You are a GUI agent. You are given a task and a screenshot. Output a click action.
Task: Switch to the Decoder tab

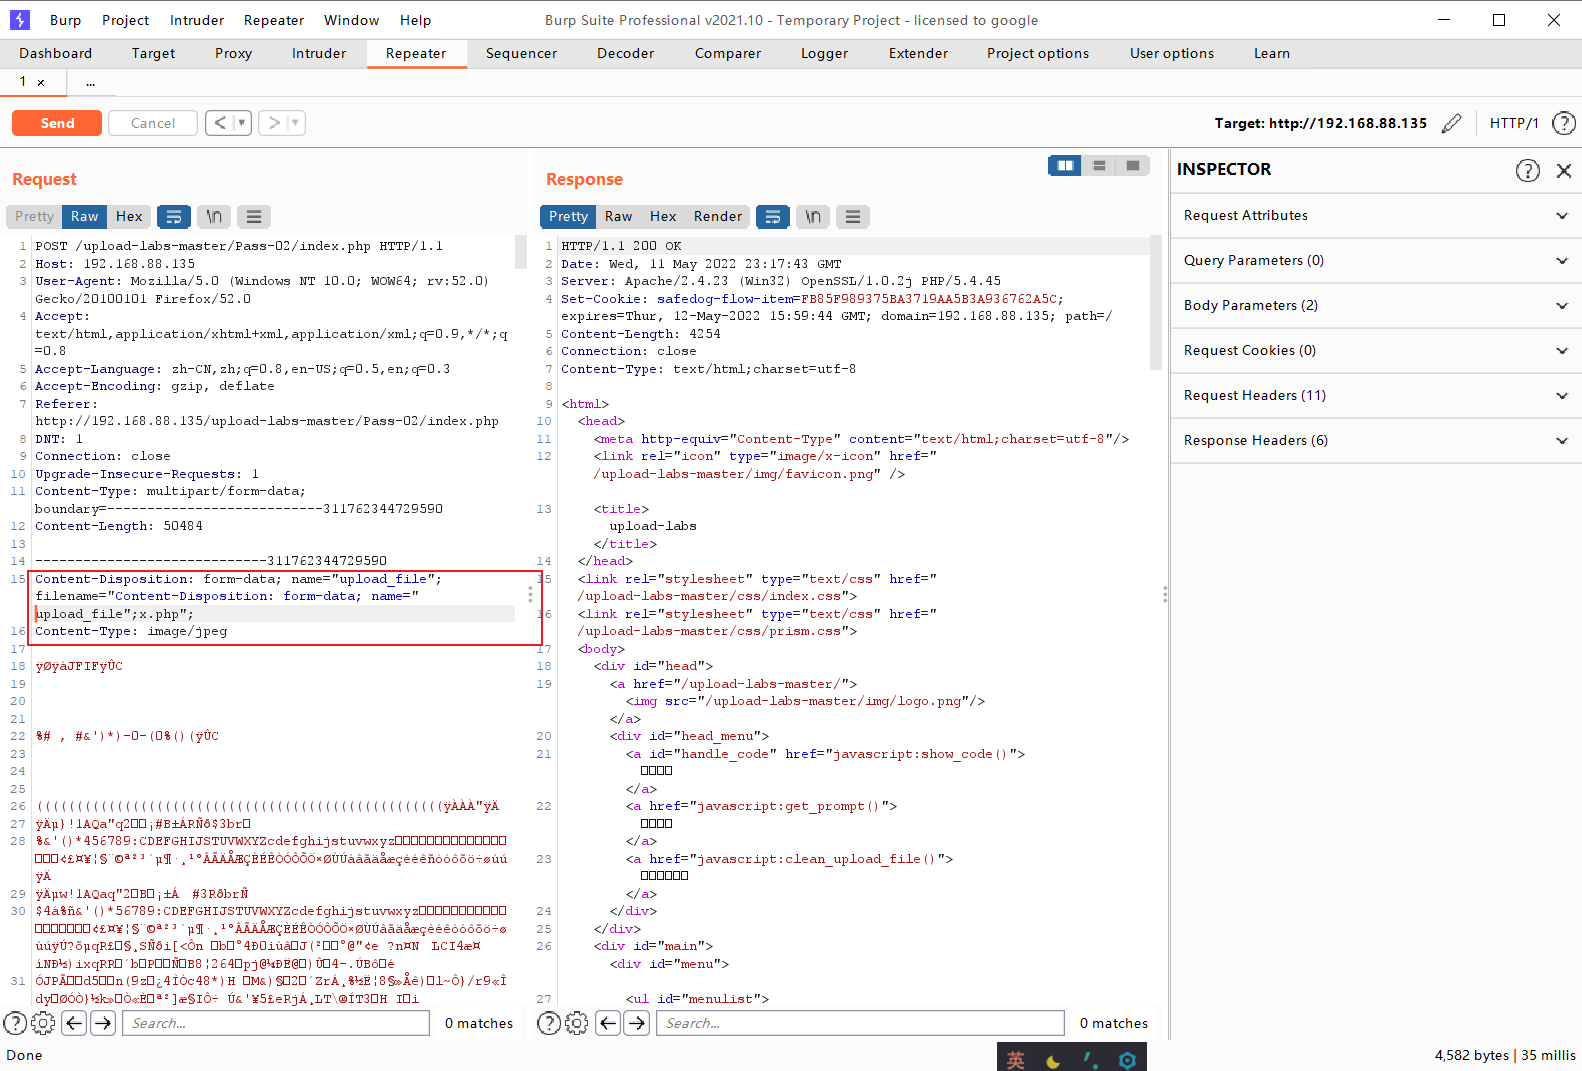[626, 54]
